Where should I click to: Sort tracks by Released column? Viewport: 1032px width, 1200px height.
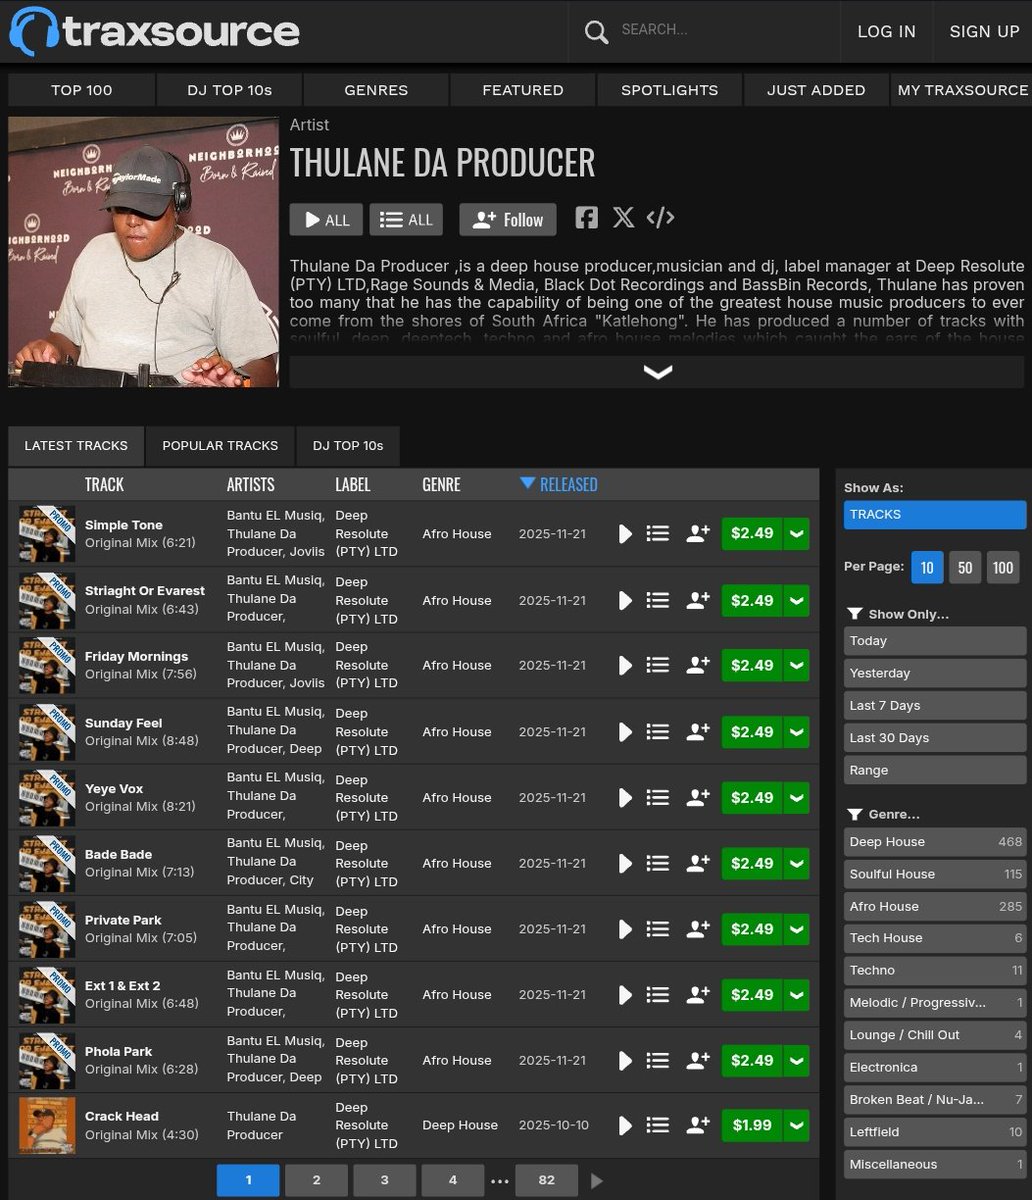tap(559, 484)
